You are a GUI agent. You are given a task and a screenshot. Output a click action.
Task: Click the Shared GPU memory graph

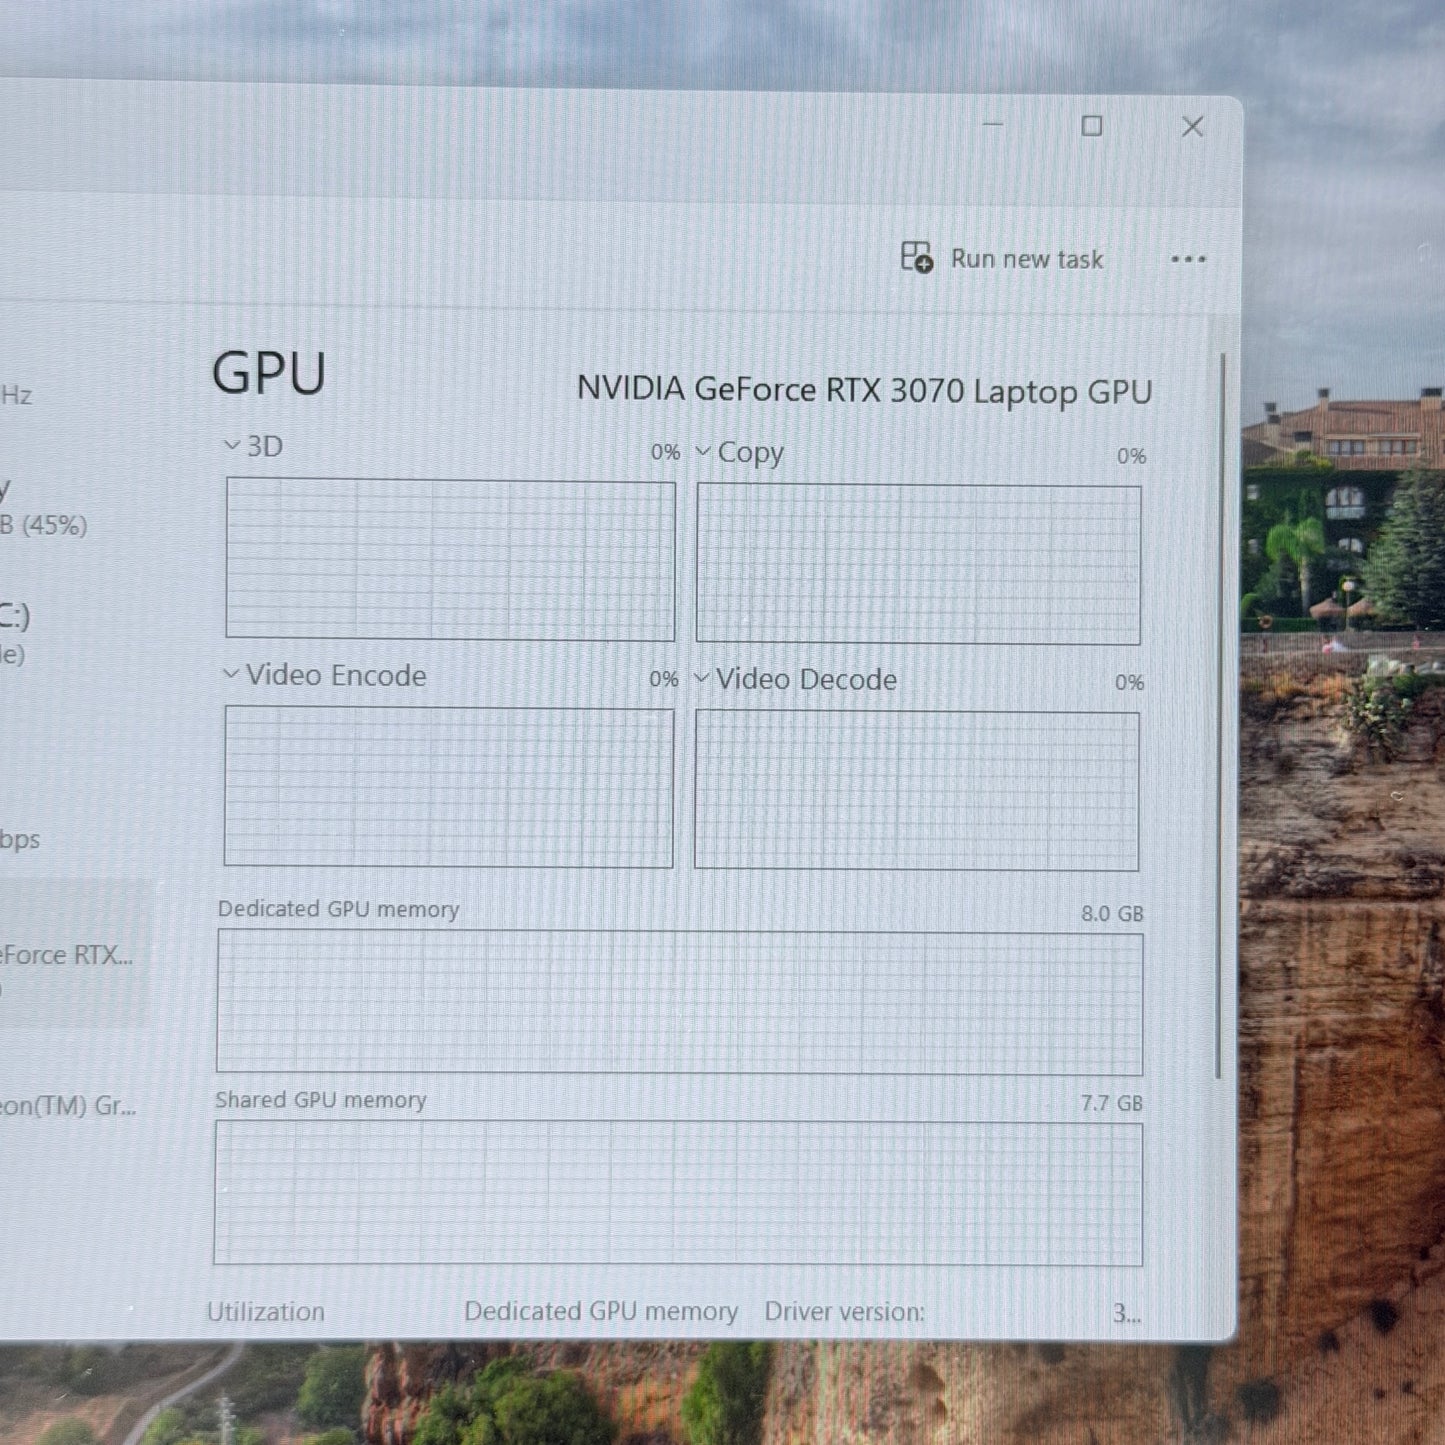click(678, 1194)
